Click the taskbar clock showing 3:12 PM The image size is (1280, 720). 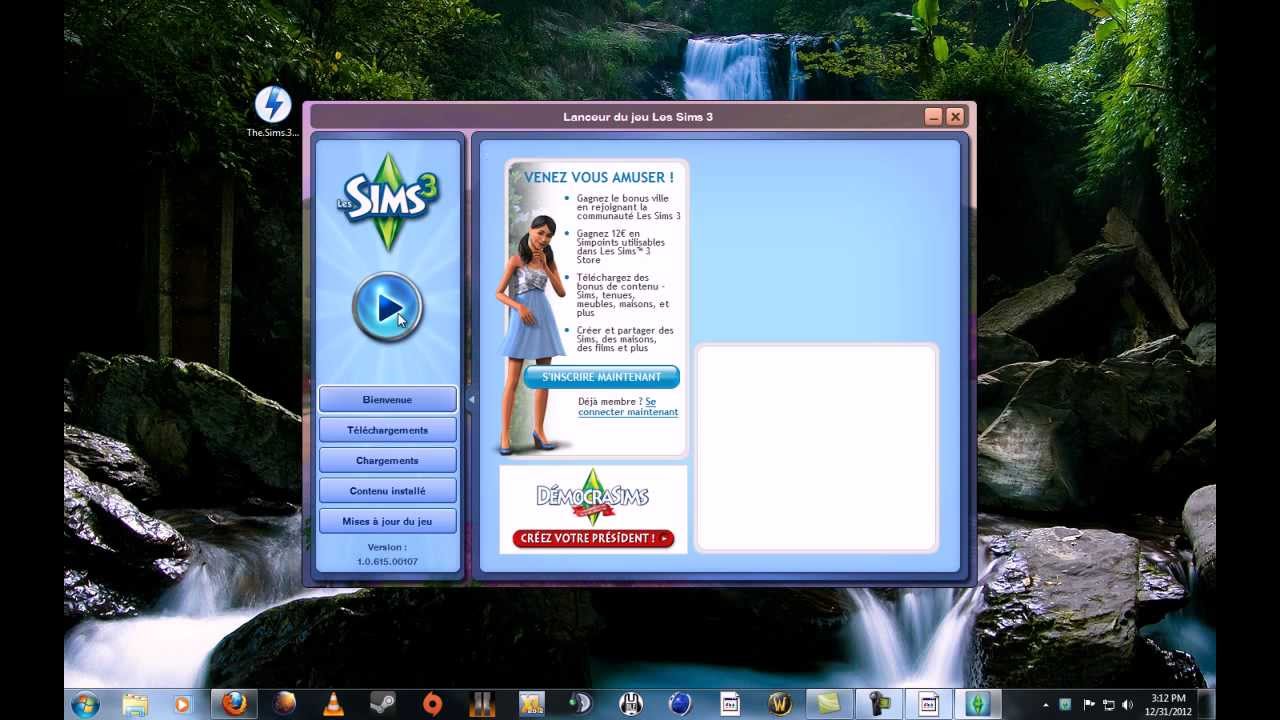pyautogui.click(x=1168, y=704)
